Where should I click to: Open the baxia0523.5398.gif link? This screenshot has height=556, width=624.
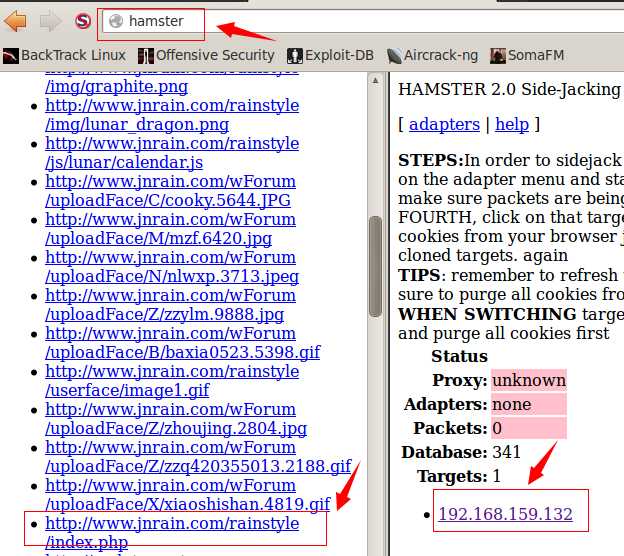[x=183, y=343]
